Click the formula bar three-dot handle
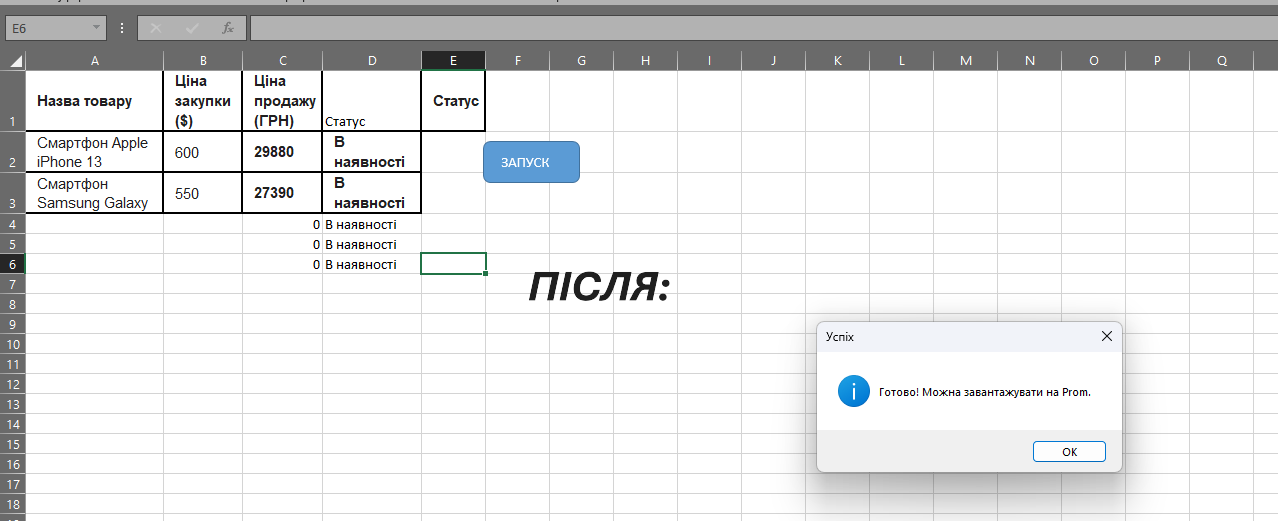The image size is (1278, 521). click(122, 28)
